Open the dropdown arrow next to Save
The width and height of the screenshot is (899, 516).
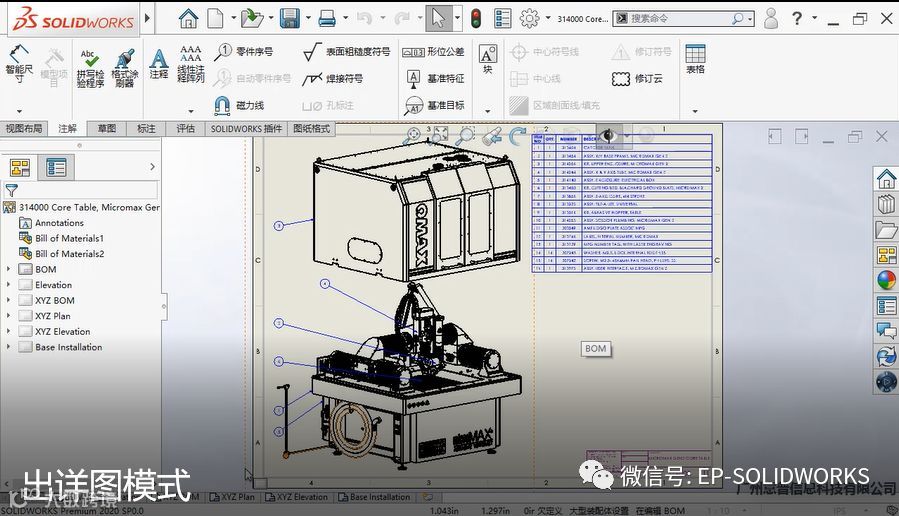308,18
